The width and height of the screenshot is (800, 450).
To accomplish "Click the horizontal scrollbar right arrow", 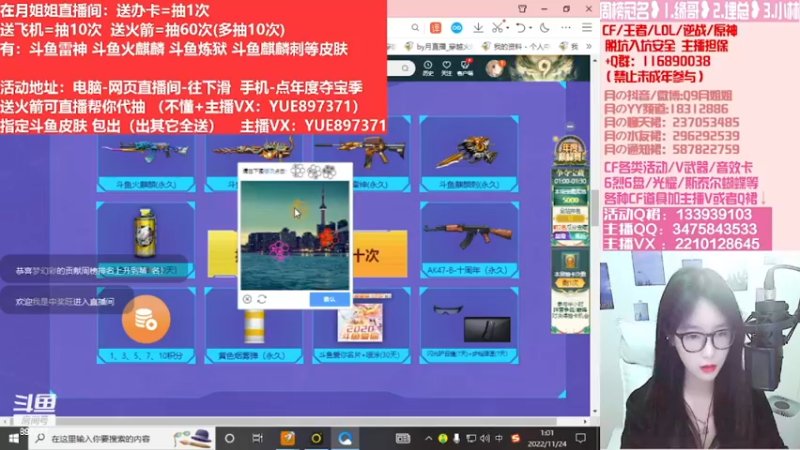I will [585, 421].
